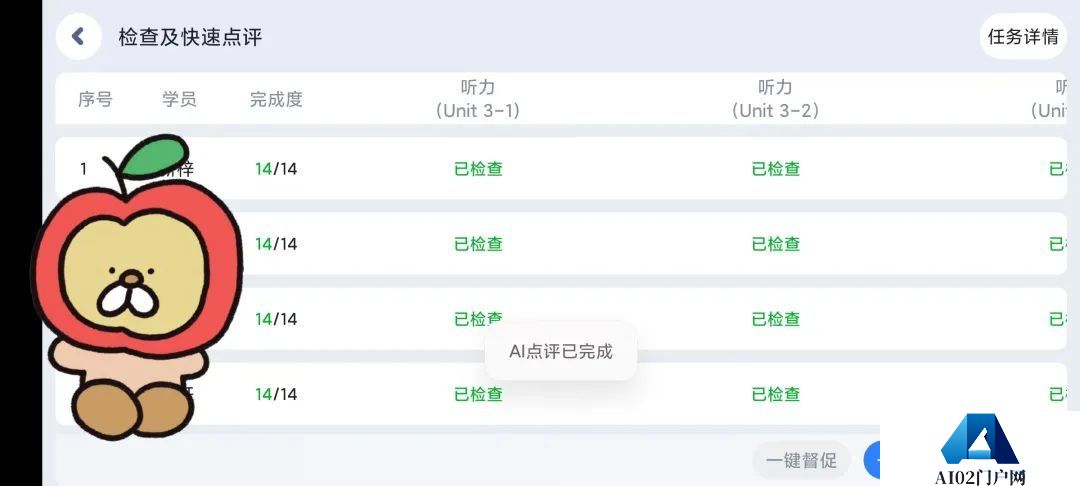Click the apple mascot sticker
Image resolution: width=1080 pixels, height=486 pixels.
point(135,286)
